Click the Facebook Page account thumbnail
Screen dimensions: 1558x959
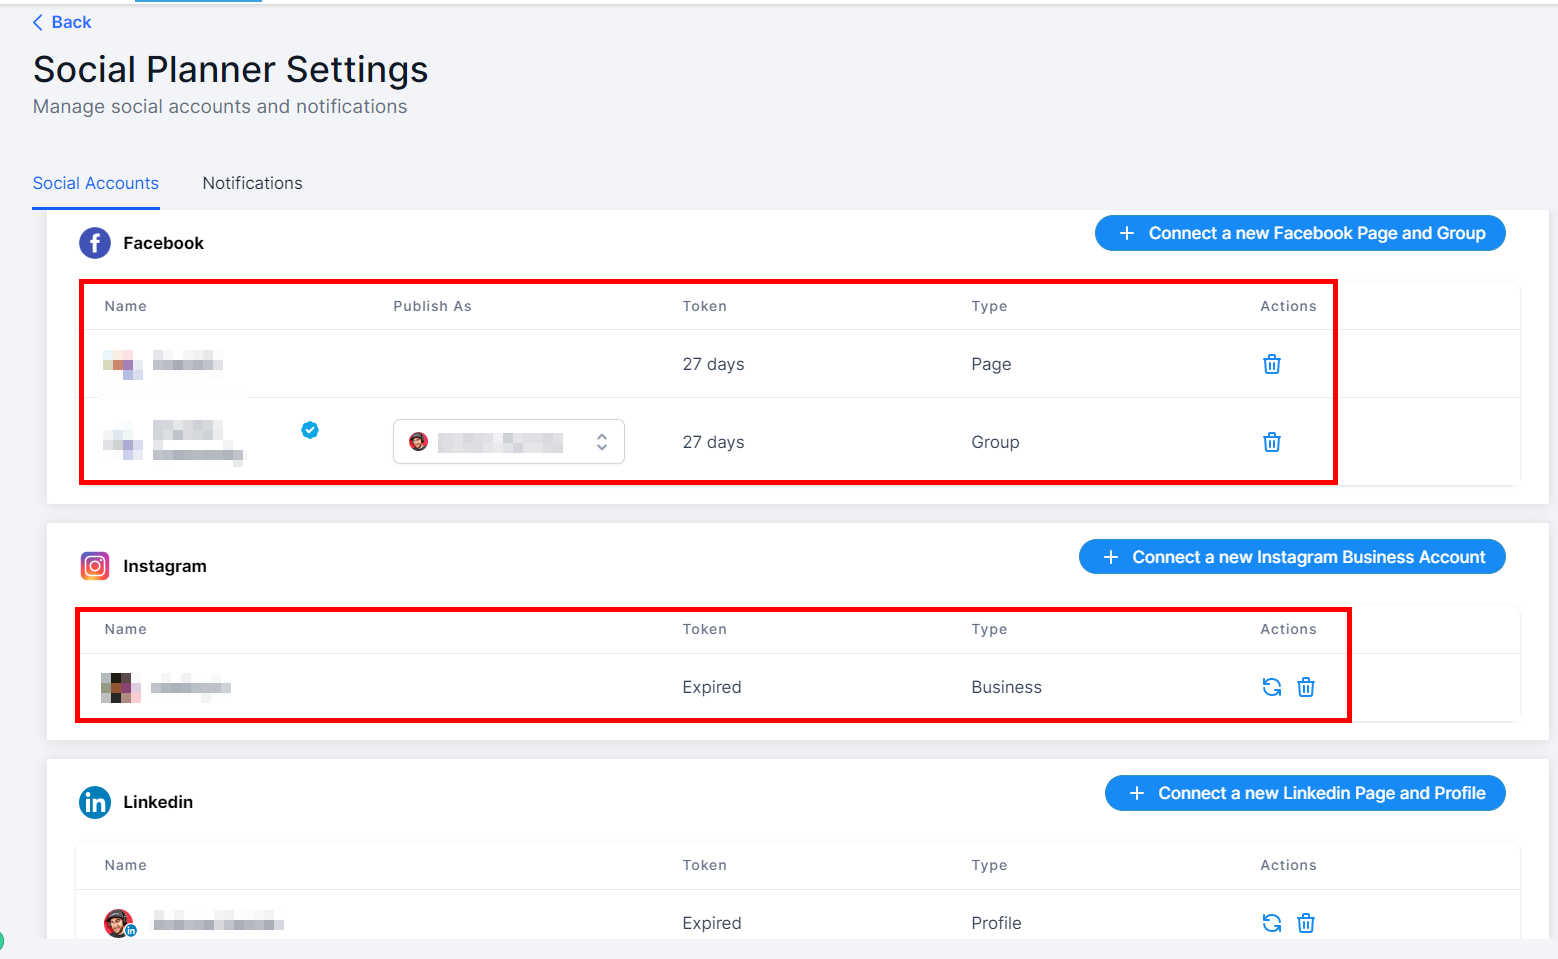click(x=122, y=364)
